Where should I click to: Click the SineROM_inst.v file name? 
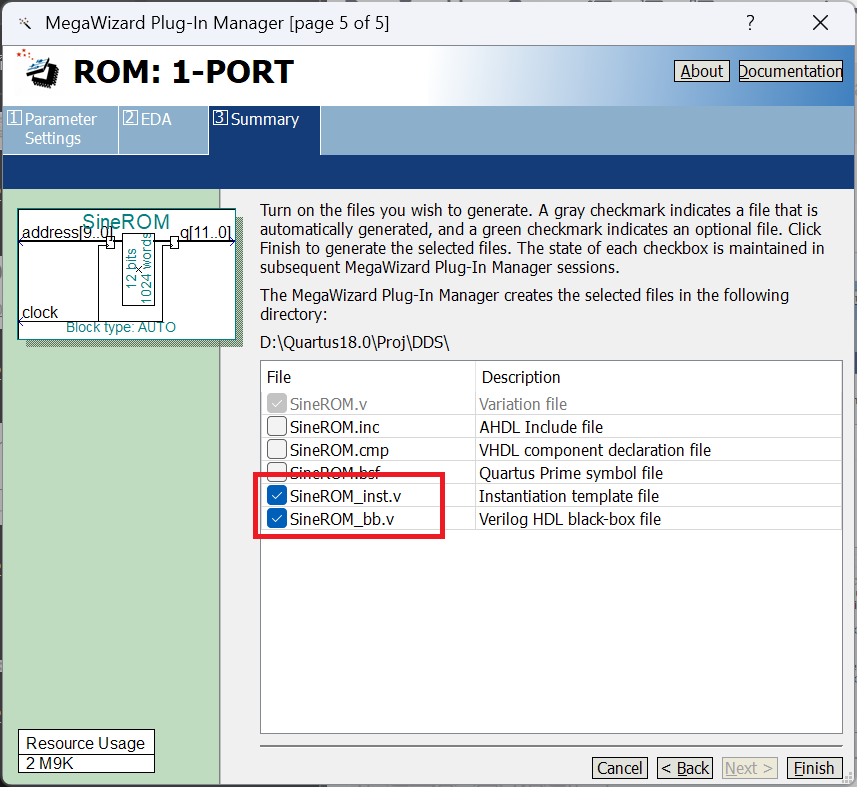click(345, 496)
